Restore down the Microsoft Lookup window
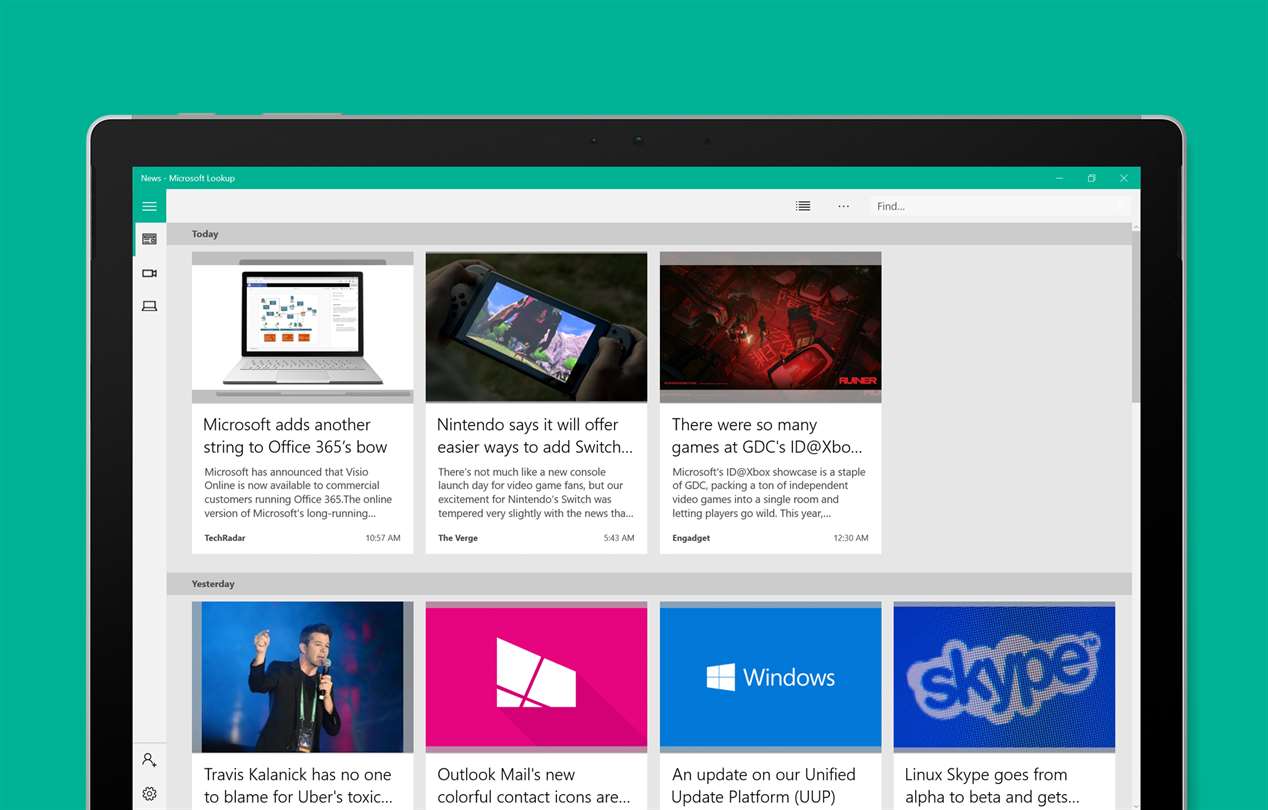 coord(1092,178)
